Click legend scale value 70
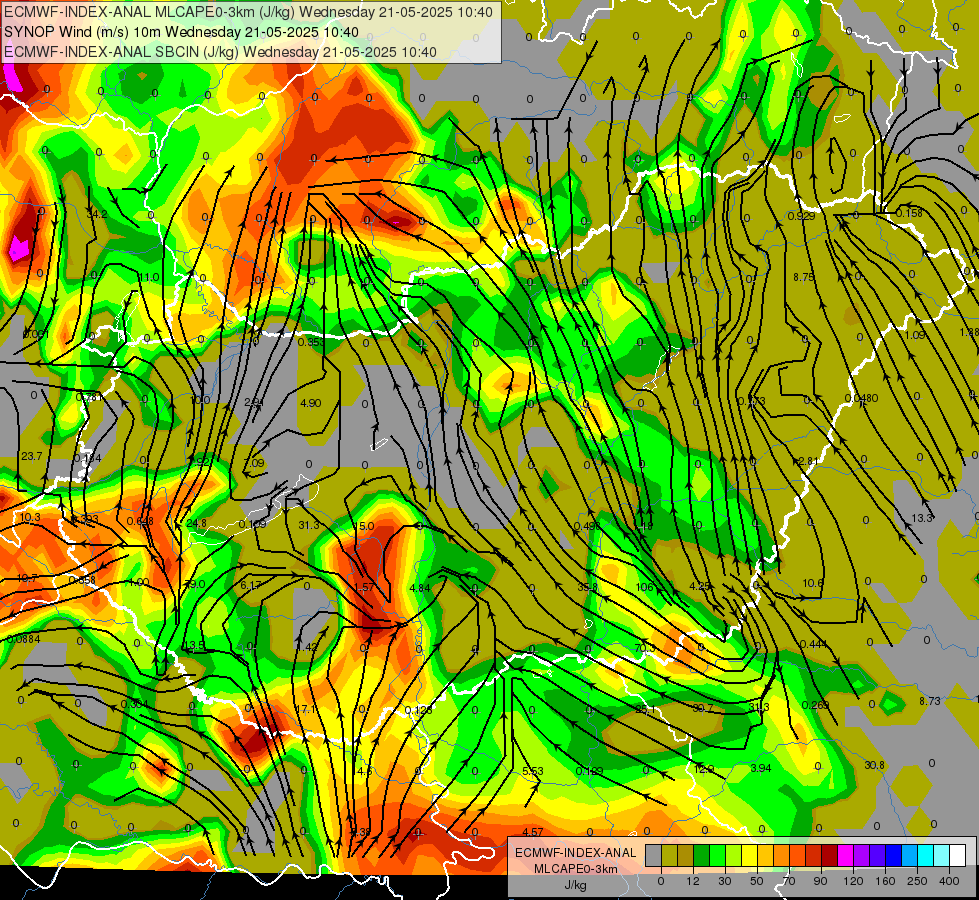 (x=789, y=881)
